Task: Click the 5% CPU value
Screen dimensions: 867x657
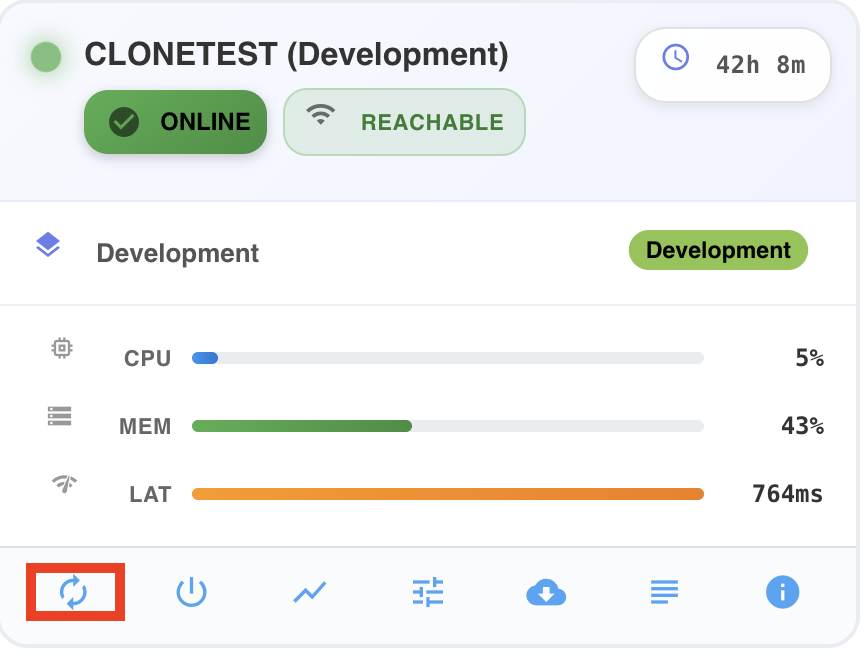Action: (809, 358)
